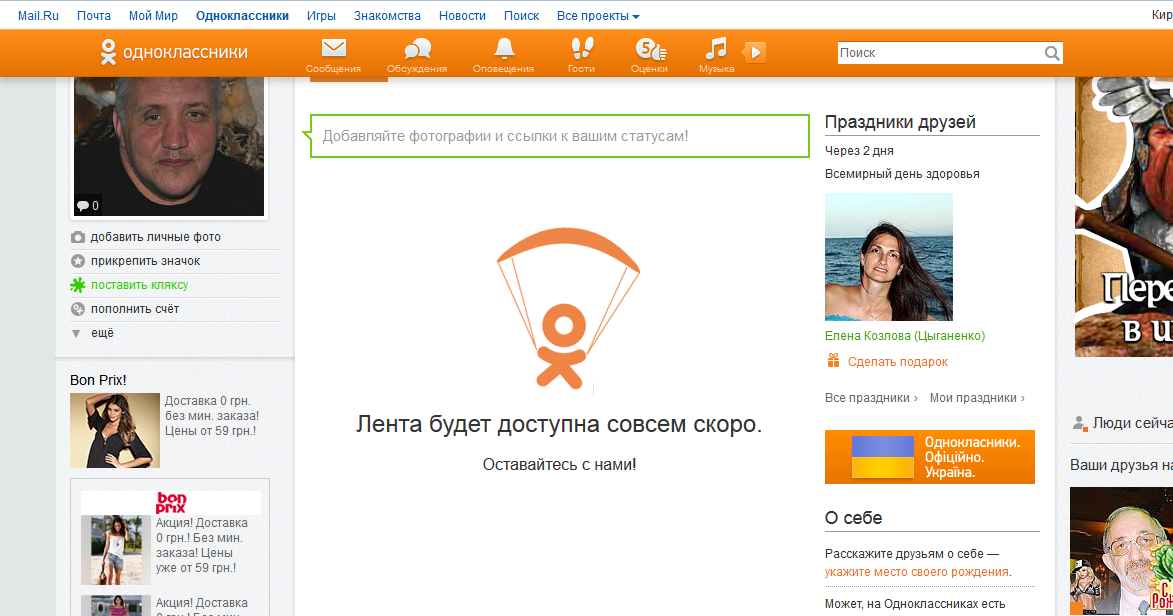Click the coins icon beside пополнить счёт

tap(78, 309)
